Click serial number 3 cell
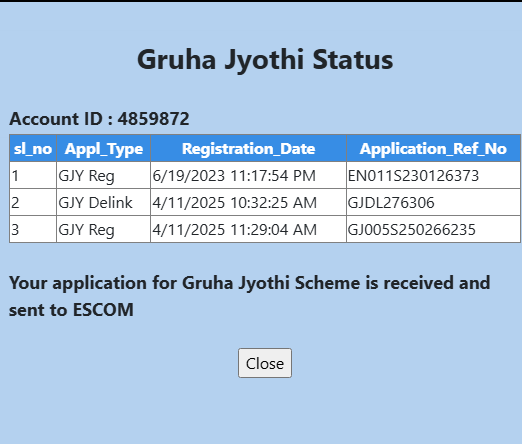The image size is (522, 444). pyautogui.click(x=33, y=229)
